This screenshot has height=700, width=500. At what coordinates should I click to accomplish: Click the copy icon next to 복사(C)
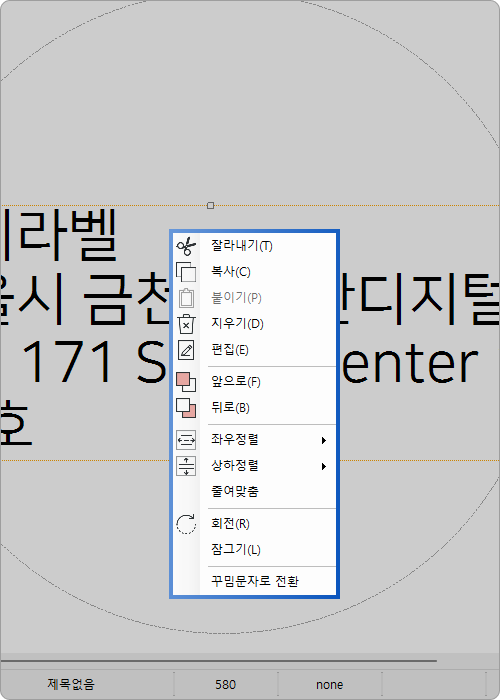point(186,272)
